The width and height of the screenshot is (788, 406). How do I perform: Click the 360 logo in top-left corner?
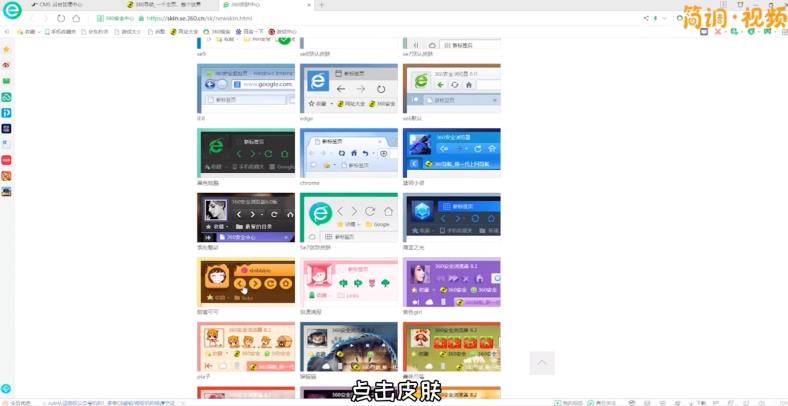(x=11, y=11)
